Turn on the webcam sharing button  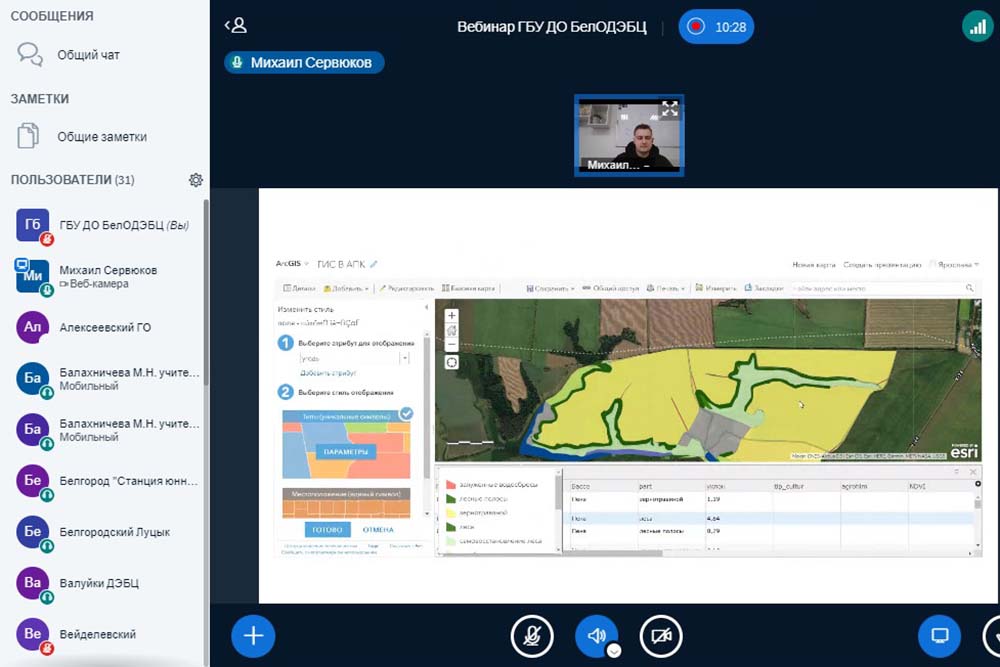tap(661, 636)
